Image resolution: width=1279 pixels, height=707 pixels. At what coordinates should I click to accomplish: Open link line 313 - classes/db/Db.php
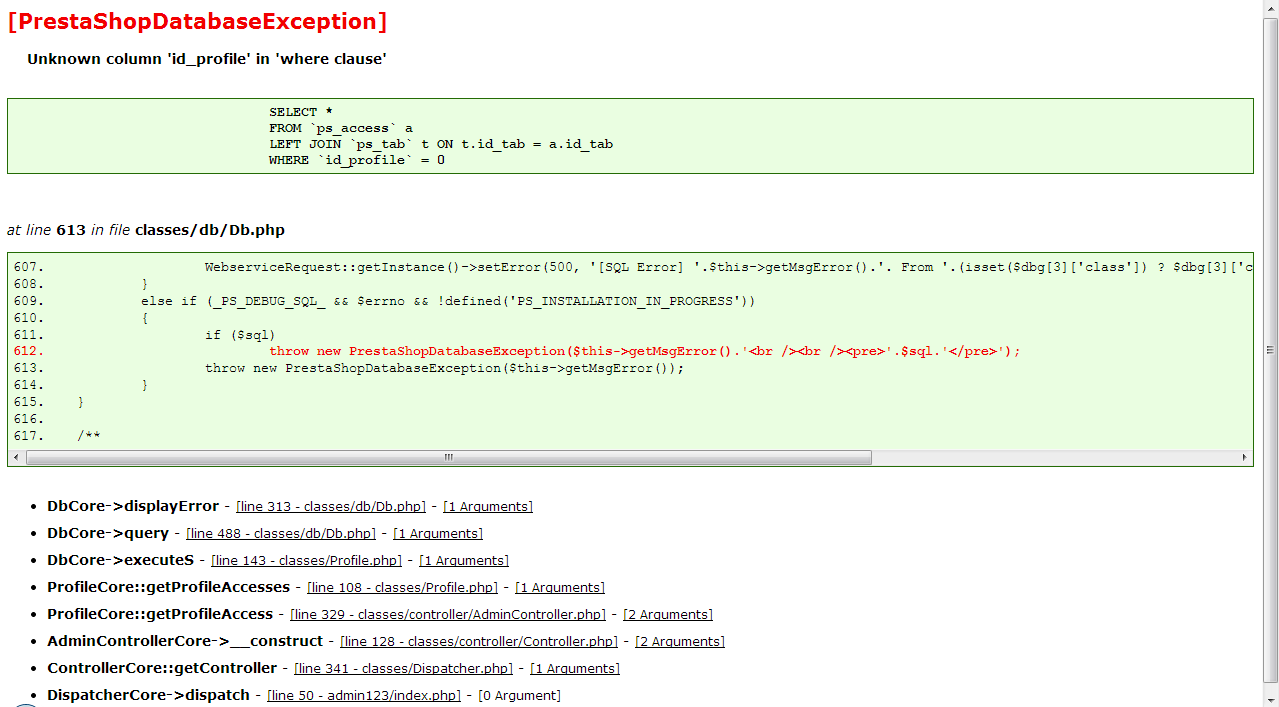pyautogui.click(x=331, y=507)
